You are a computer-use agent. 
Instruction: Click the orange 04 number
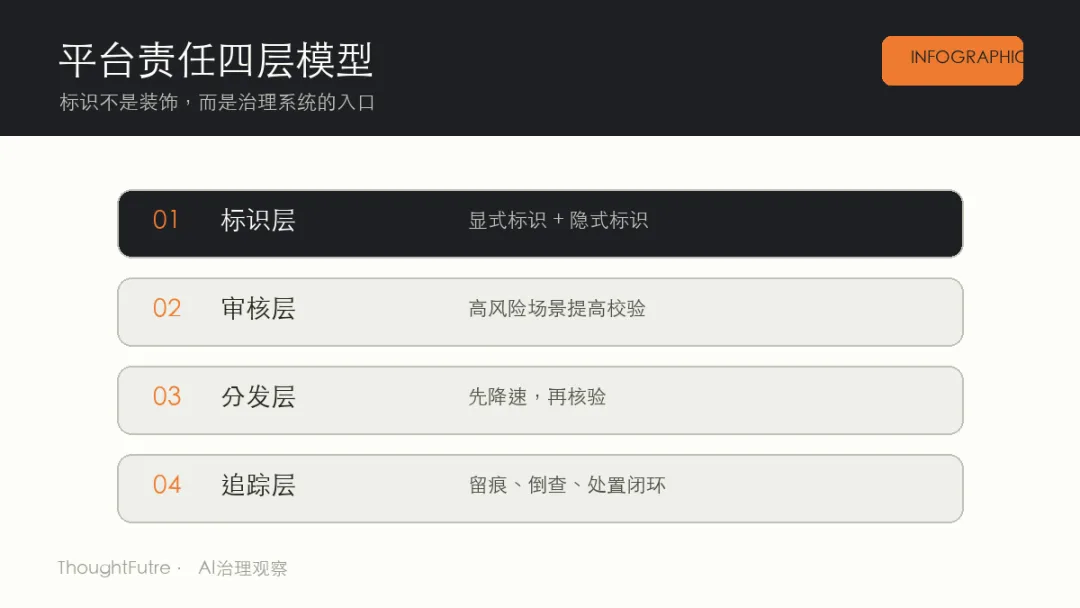[167, 485]
